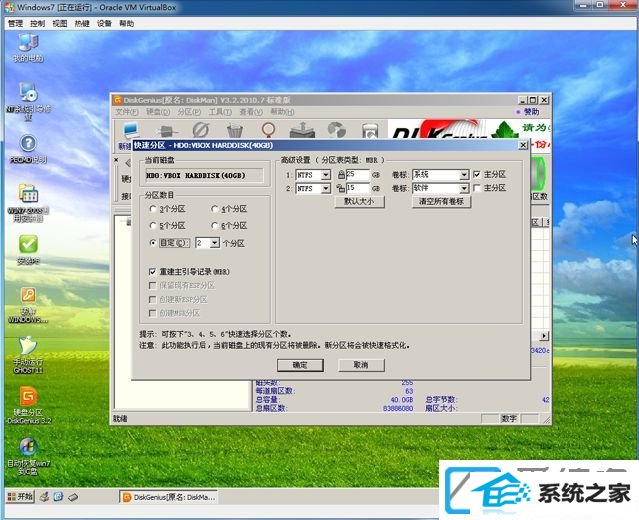Screen dimensions: 639x520
Task: Click the trash bin delete-partition toolbar icon
Action: [234, 130]
